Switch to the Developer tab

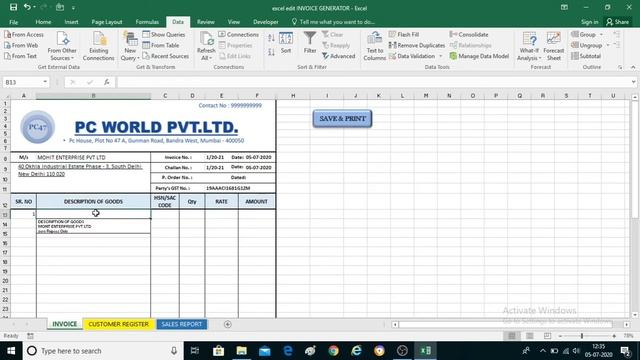pos(266,22)
